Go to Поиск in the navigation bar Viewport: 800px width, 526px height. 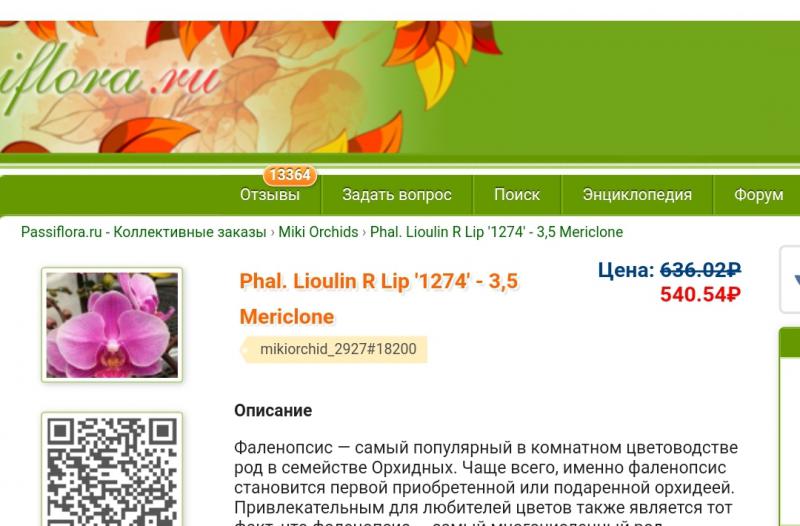pyautogui.click(x=517, y=194)
